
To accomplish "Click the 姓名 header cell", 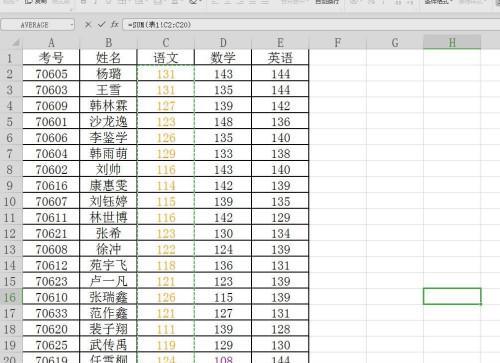I will tap(108, 58).
